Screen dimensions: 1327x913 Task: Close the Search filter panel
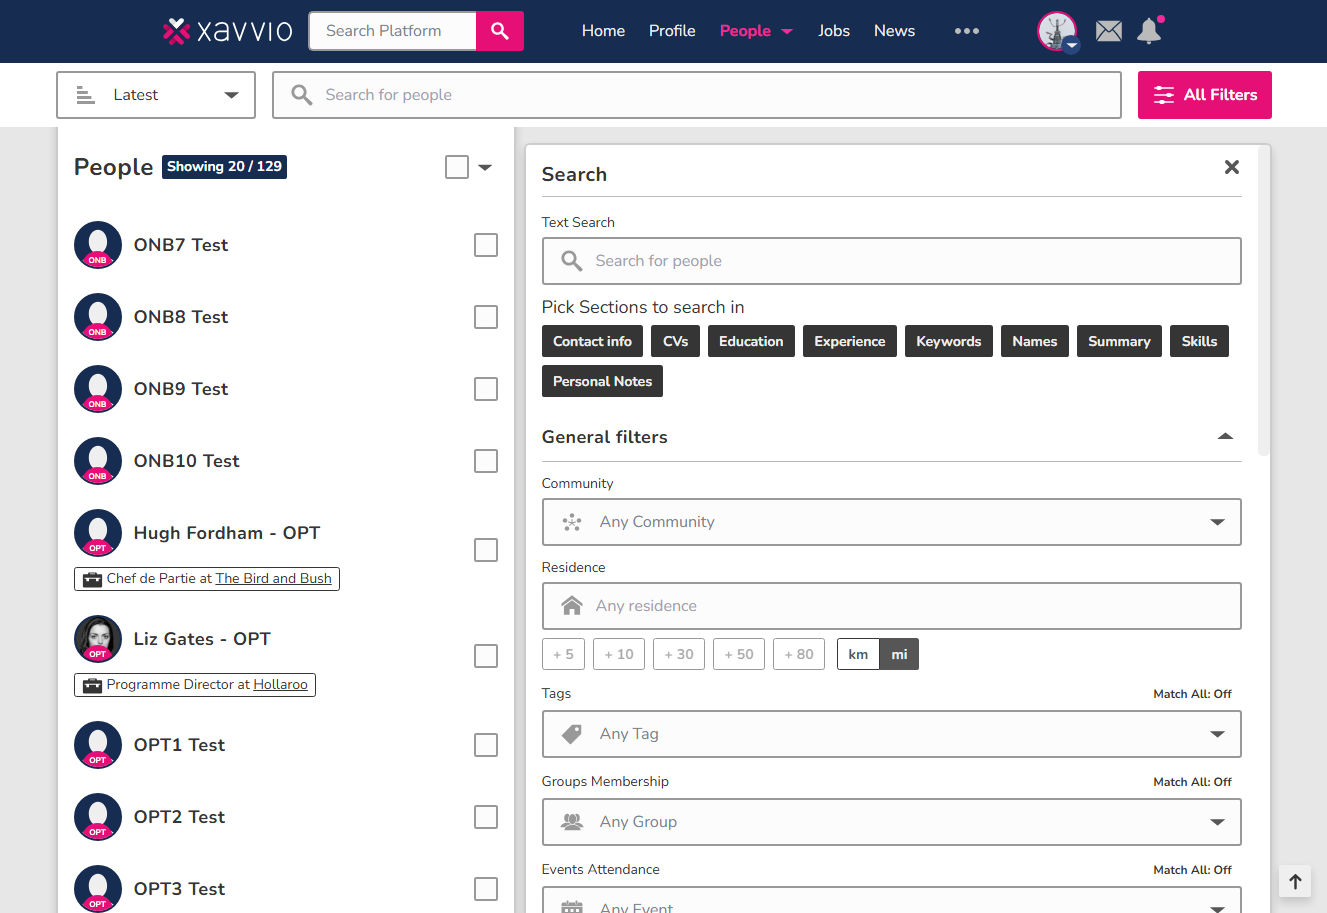coord(1232,167)
